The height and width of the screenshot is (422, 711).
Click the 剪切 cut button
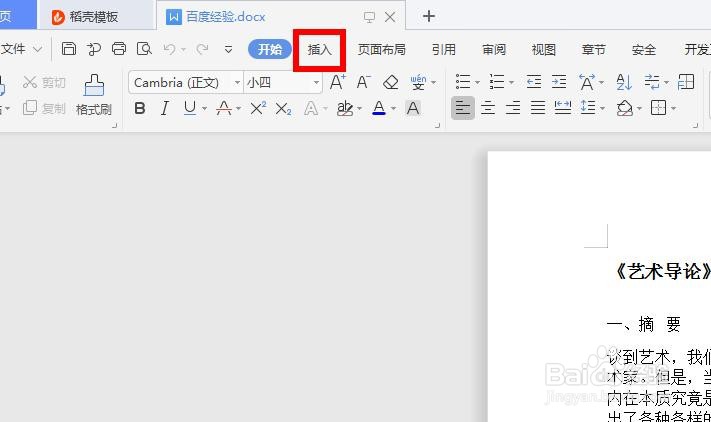[44, 82]
